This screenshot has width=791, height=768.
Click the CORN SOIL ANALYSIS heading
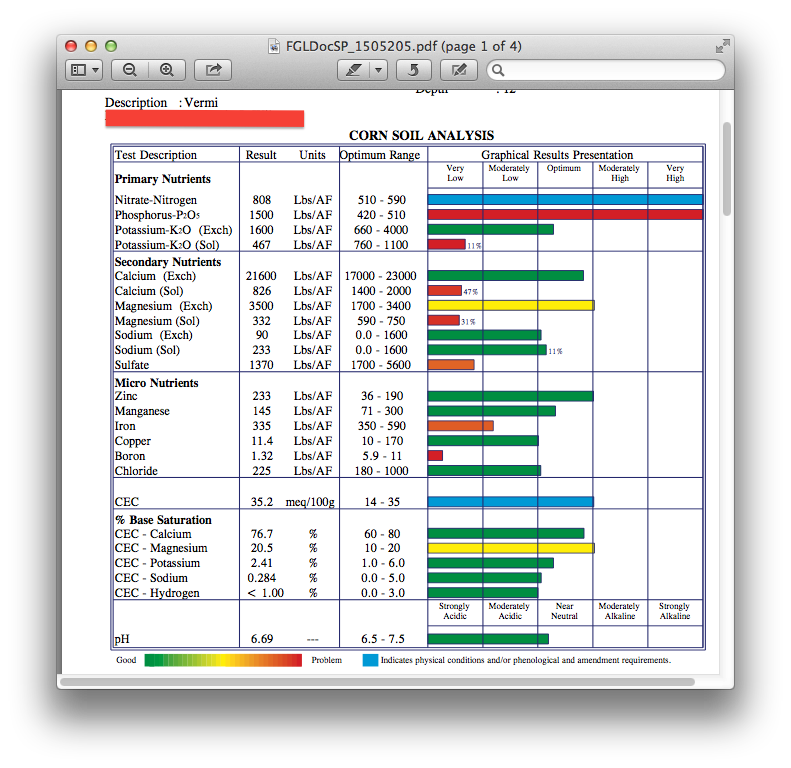pos(421,135)
